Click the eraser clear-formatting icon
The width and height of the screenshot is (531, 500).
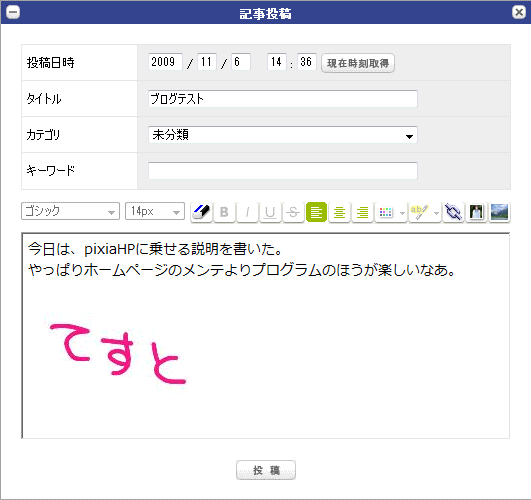coord(201,212)
